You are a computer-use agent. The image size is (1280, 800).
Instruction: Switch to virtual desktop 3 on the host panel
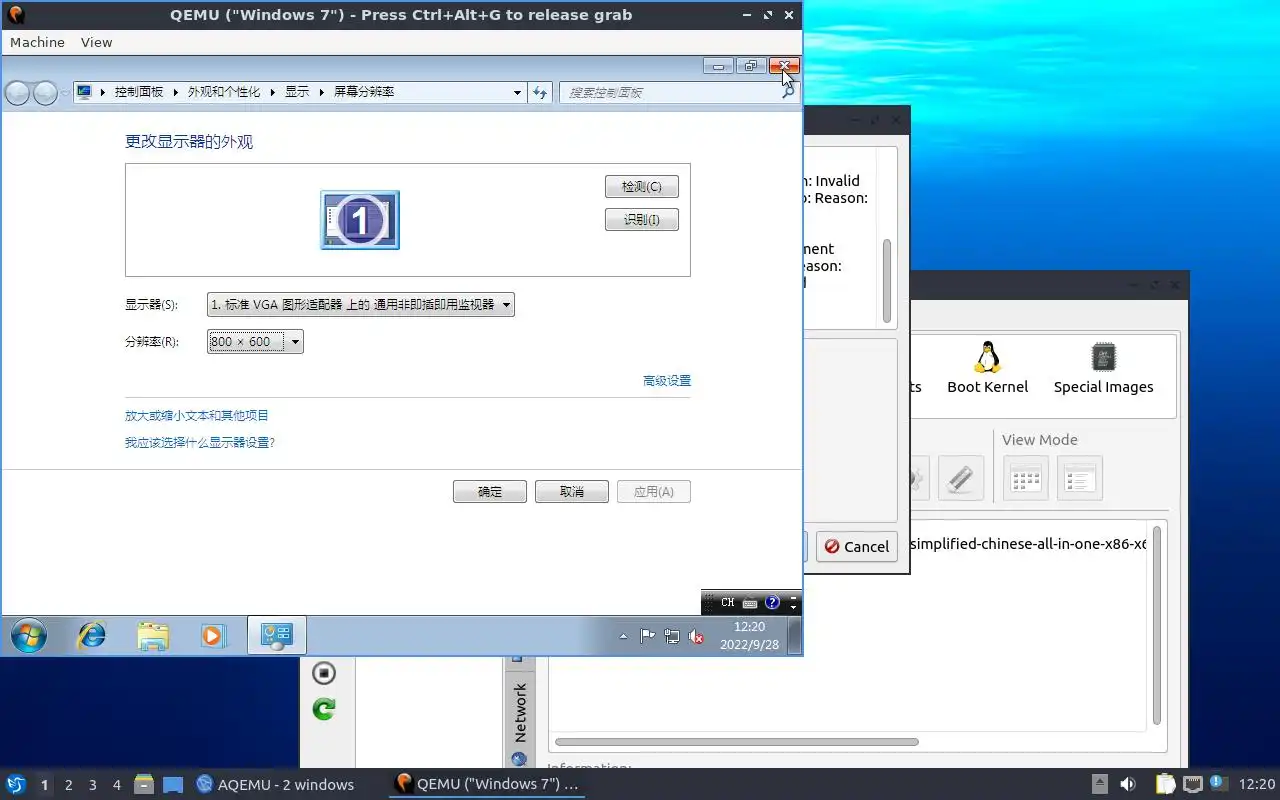pyautogui.click(x=93, y=785)
